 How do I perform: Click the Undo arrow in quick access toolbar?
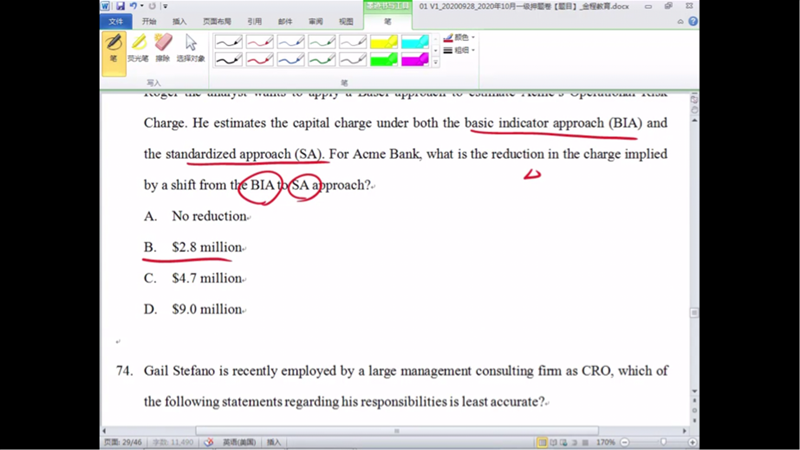(x=132, y=6)
